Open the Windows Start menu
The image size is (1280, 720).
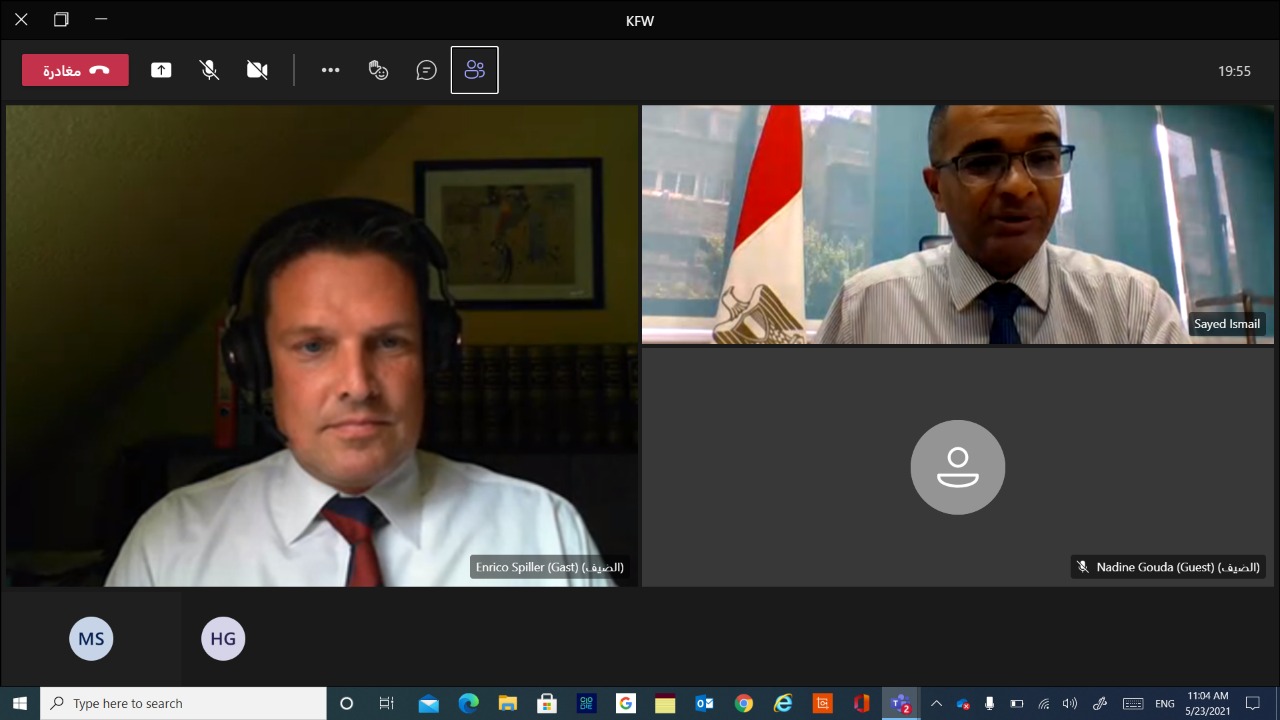(x=20, y=704)
